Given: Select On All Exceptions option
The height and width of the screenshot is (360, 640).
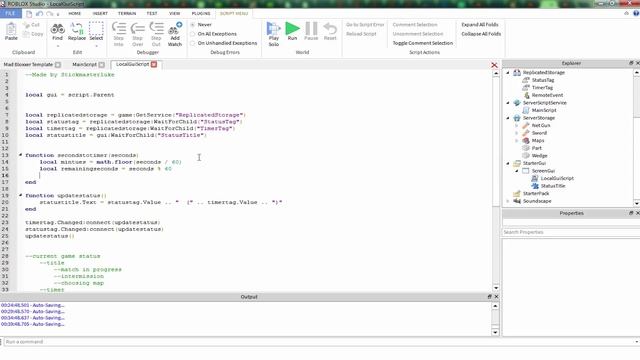Looking at the screenshot, I should click(192, 34).
